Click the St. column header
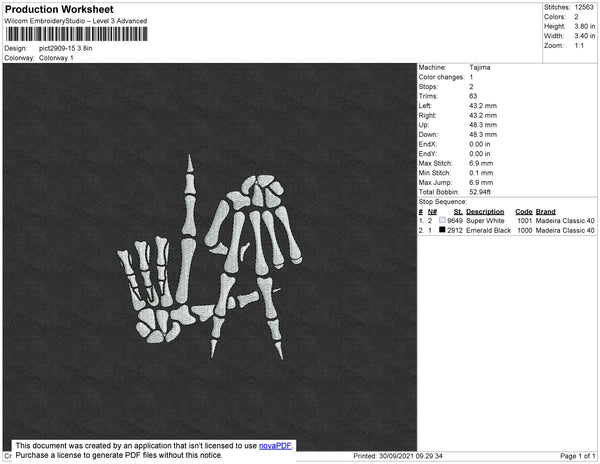Screen dimensions: 600x464 pyautogui.click(x=458, y=211)
